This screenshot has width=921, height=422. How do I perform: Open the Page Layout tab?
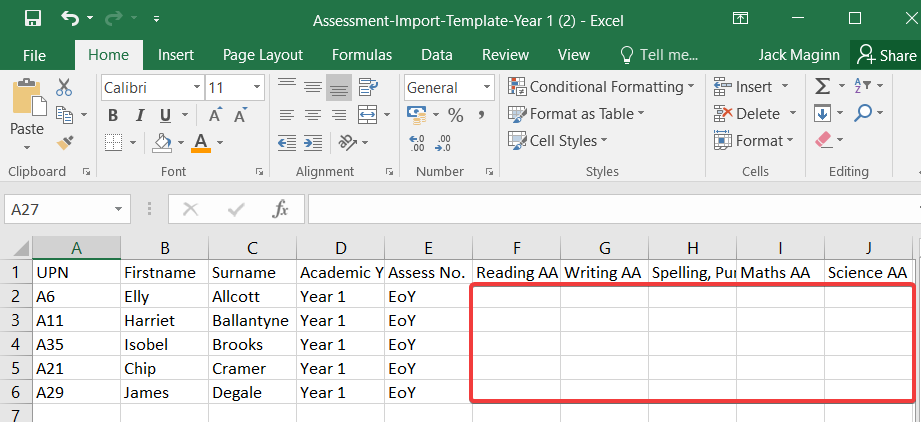click(x=263, y=55)
